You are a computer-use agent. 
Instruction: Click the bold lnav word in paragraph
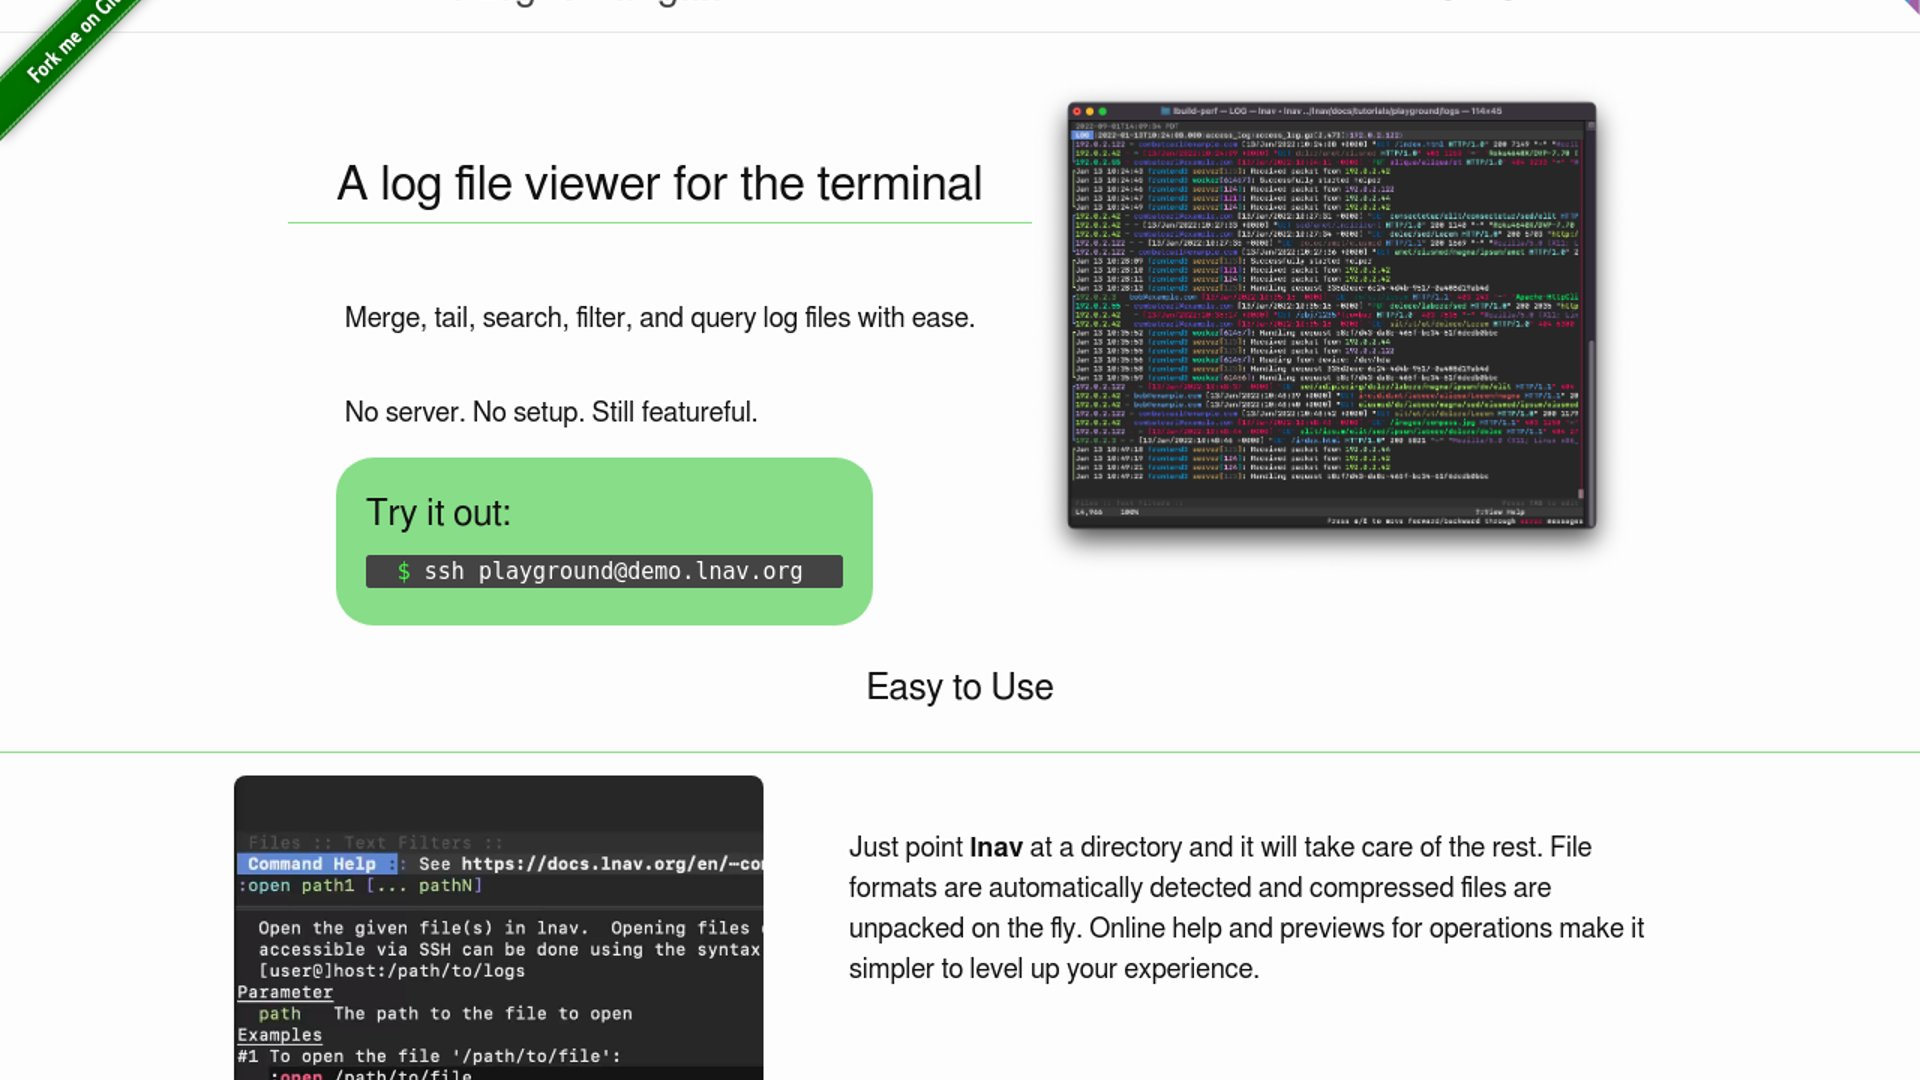(995, 848)
